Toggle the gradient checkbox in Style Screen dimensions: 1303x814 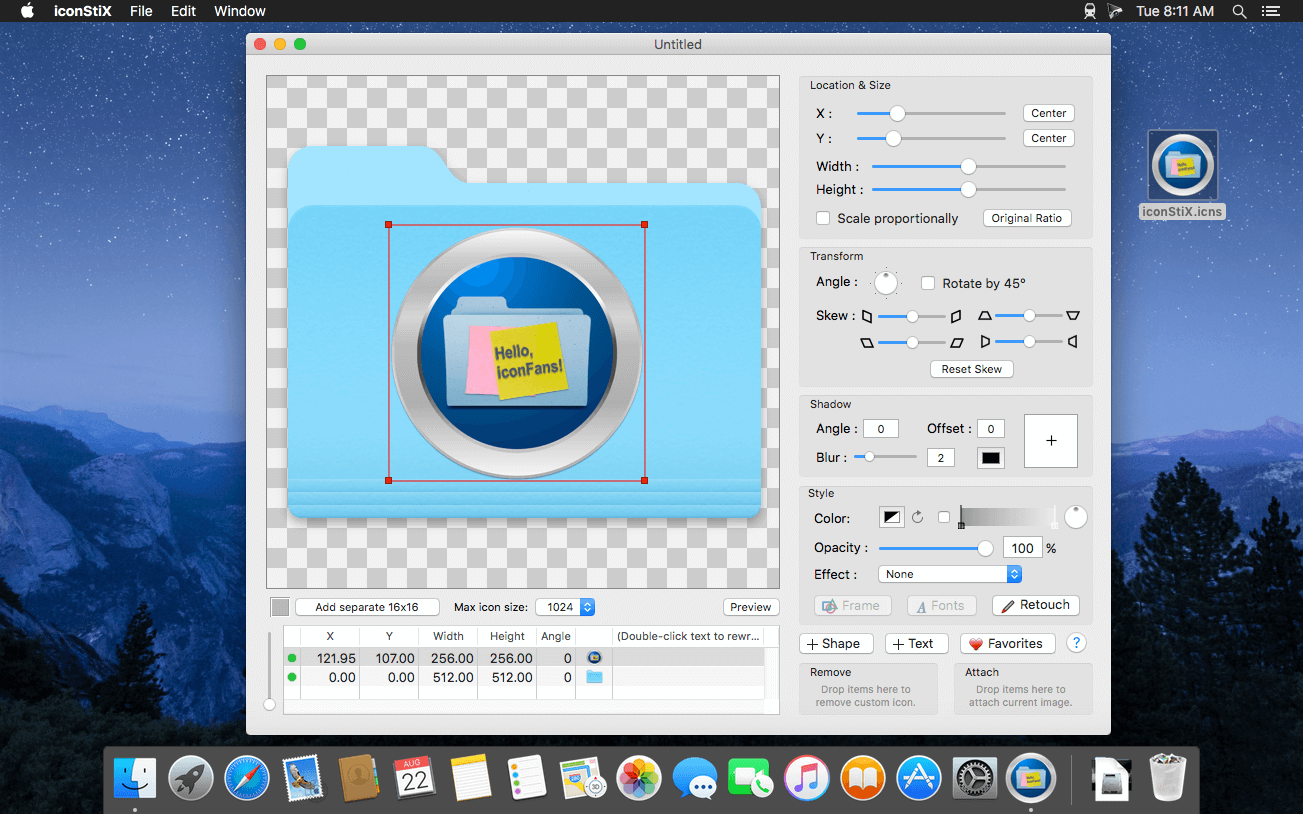click(x=944, y=517)
